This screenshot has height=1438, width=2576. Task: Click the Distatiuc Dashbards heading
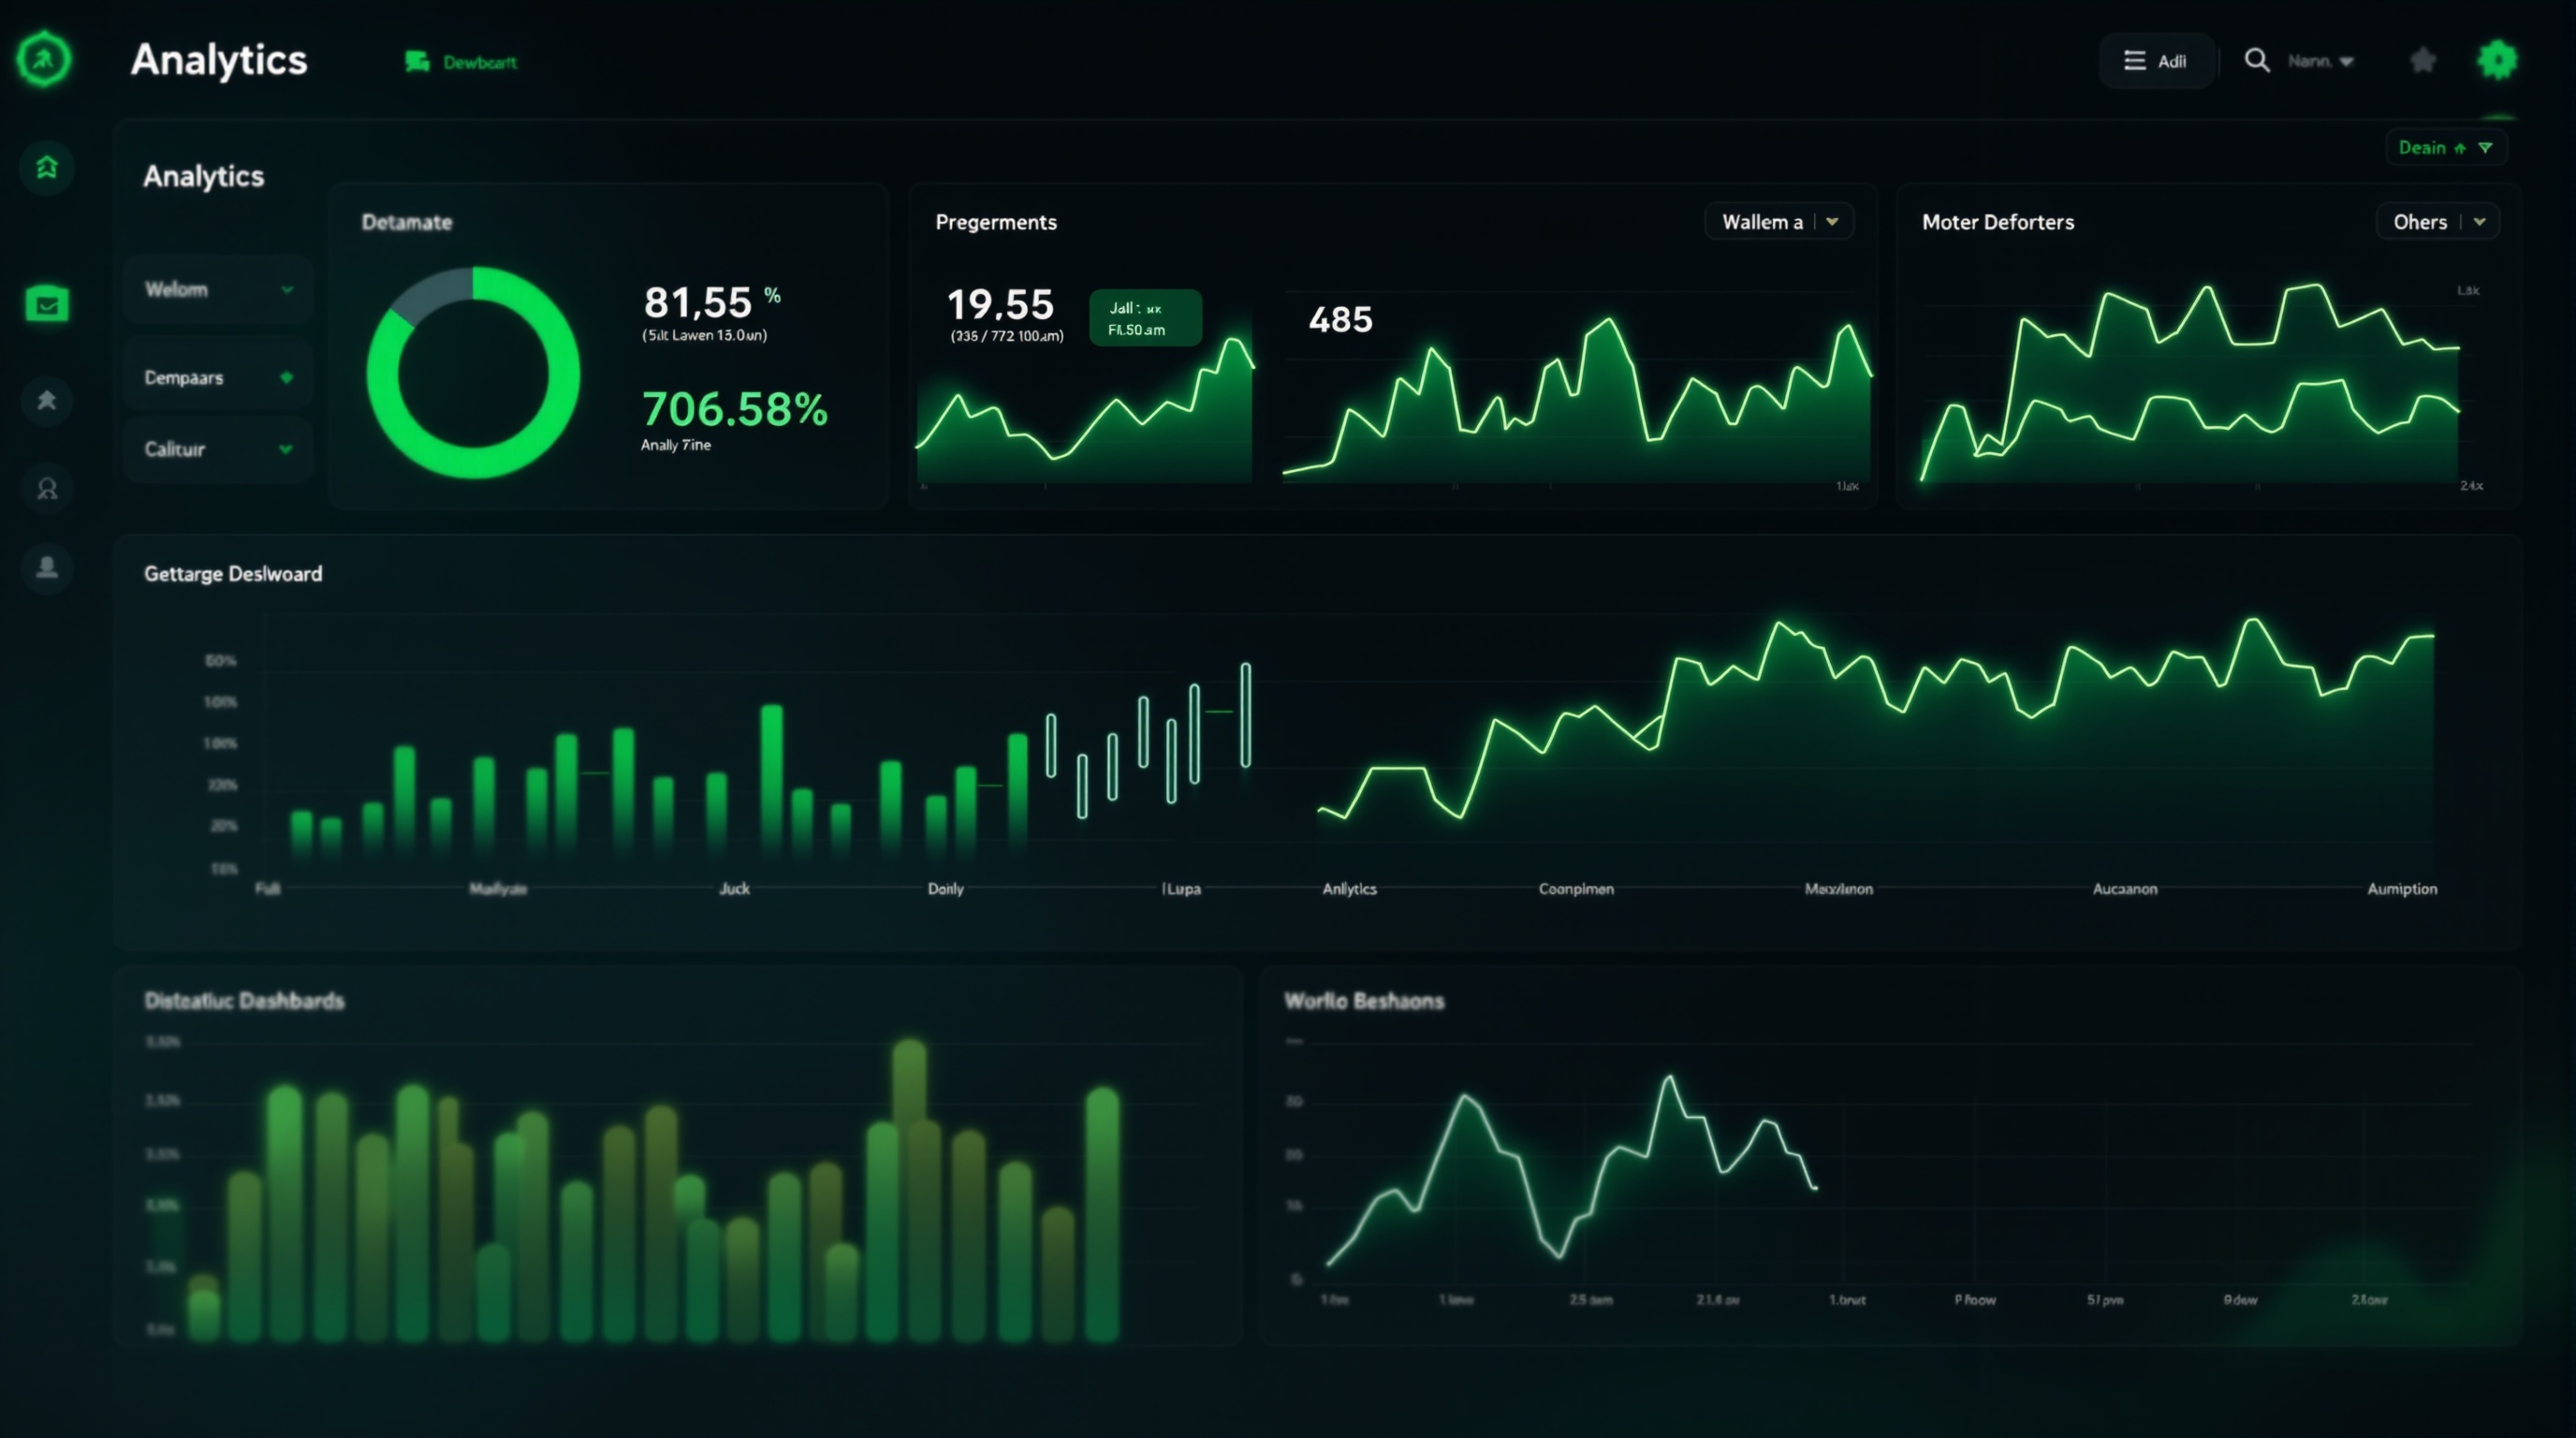pyautogui.click(x=244, y=1001)
